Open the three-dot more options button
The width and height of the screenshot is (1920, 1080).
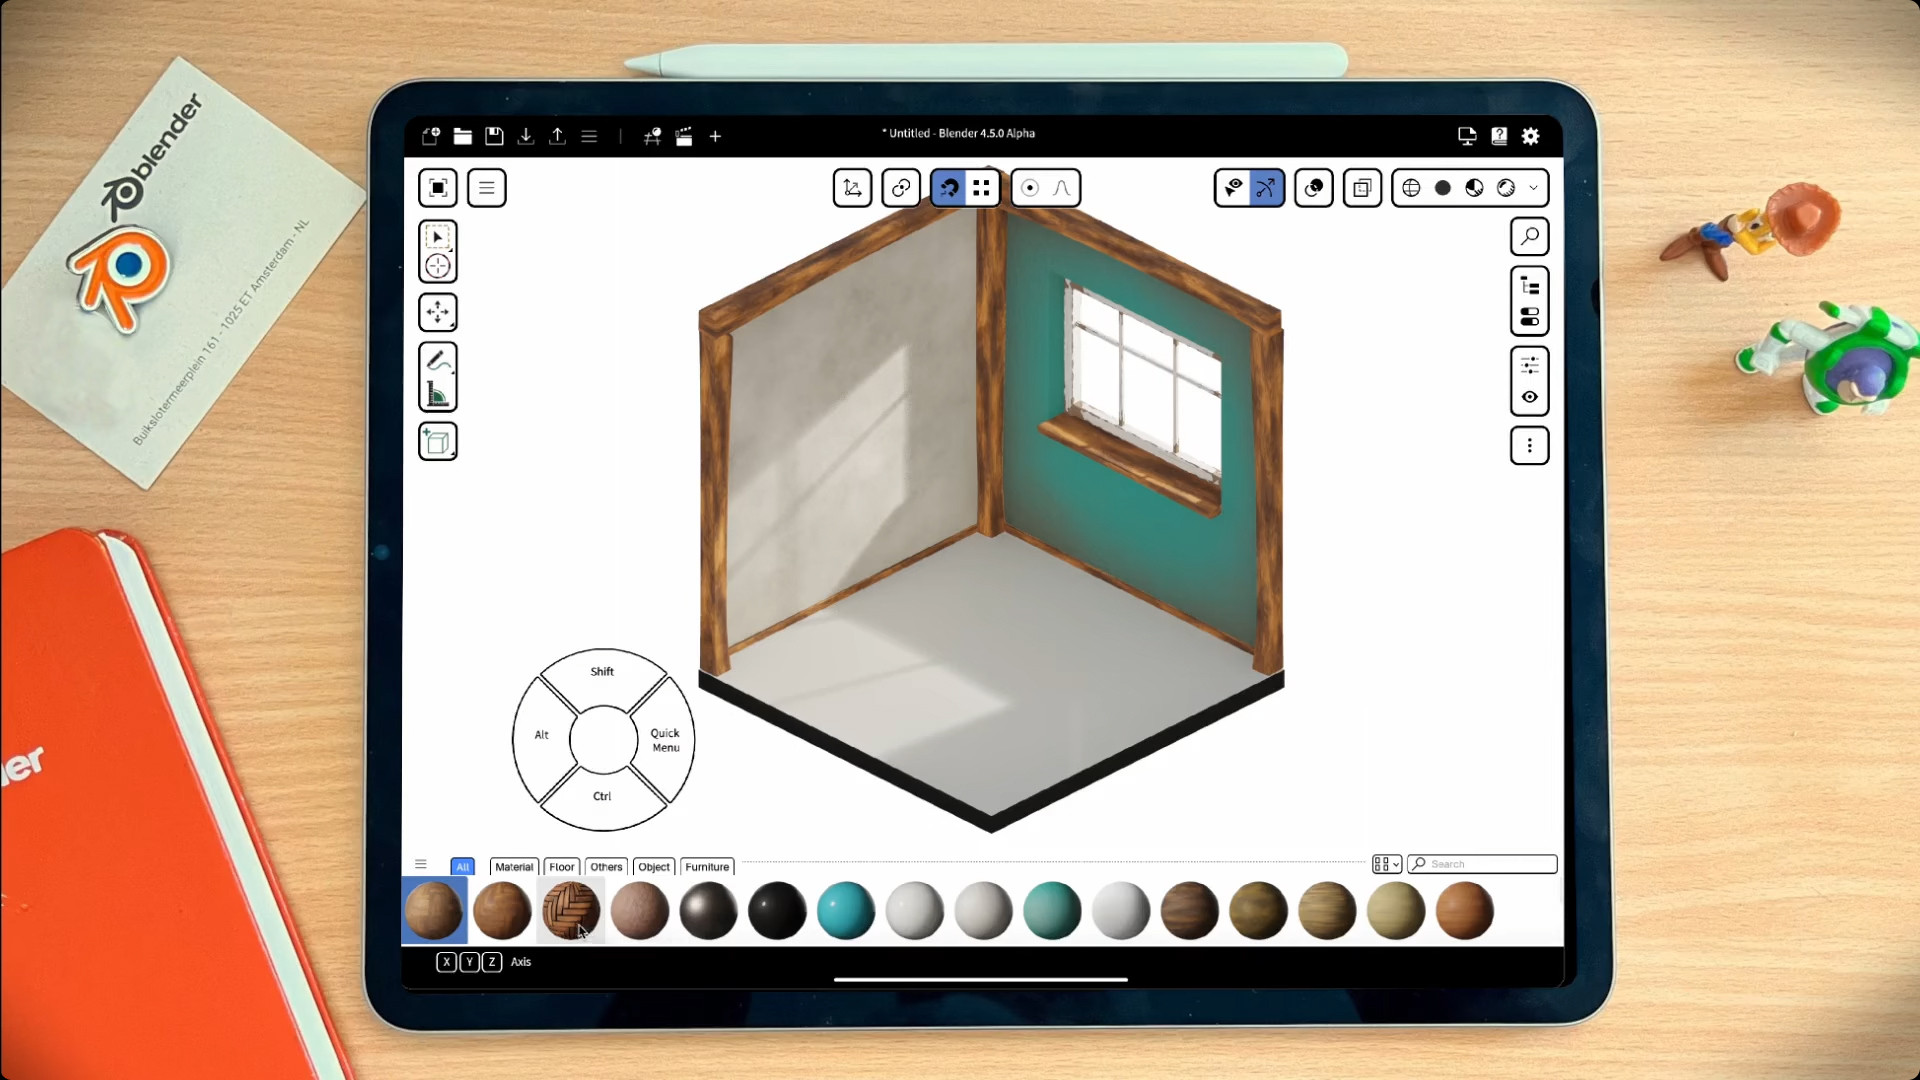point(1530,446)
